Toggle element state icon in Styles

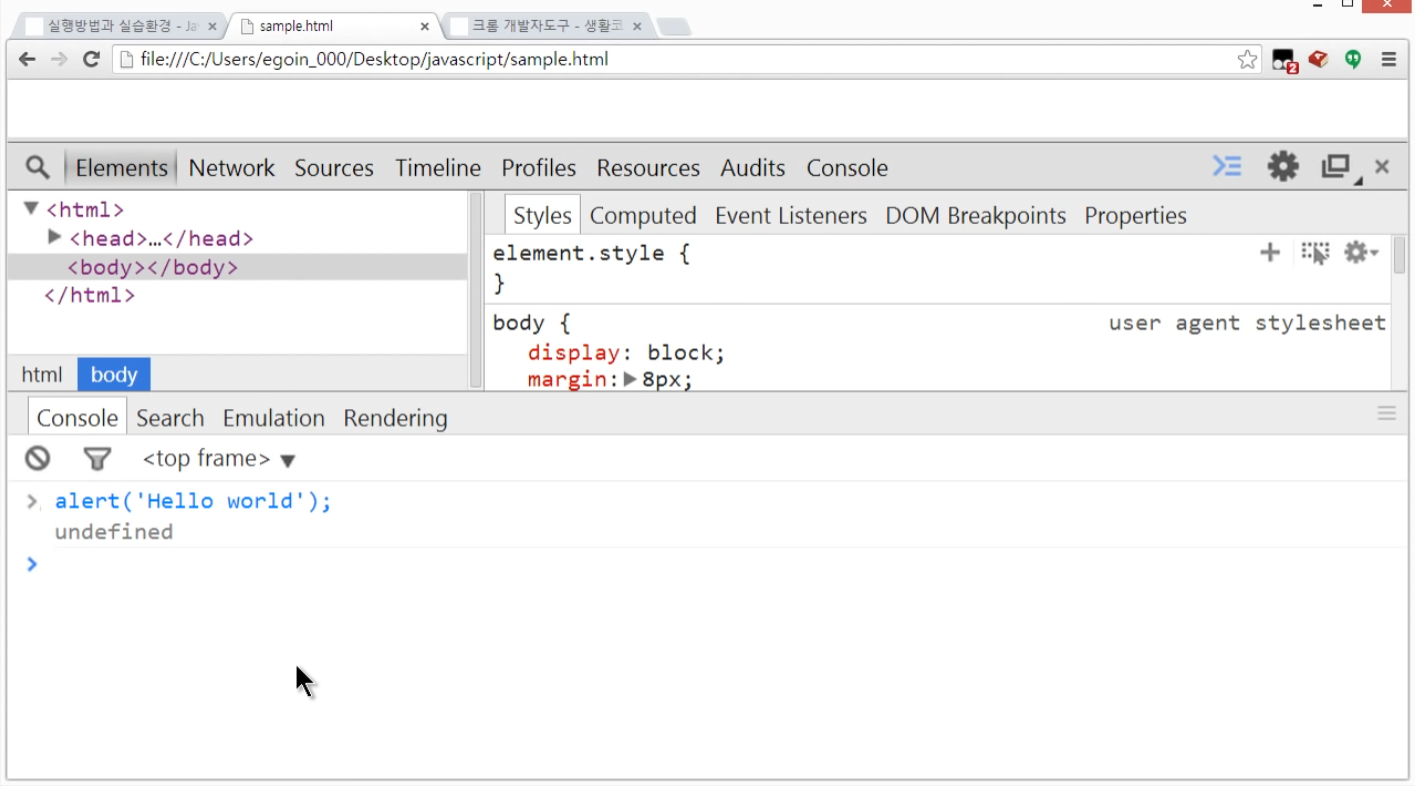click(x=1315, y=252)
